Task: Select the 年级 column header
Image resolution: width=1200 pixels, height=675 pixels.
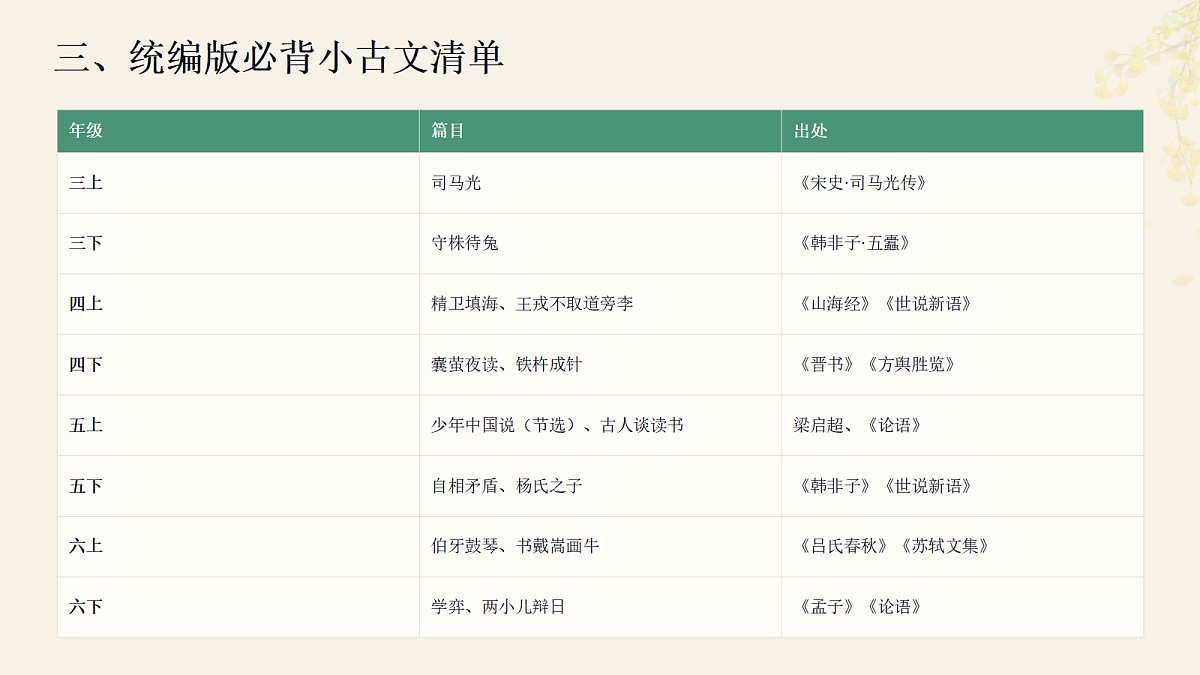Action: pos(238,131)
